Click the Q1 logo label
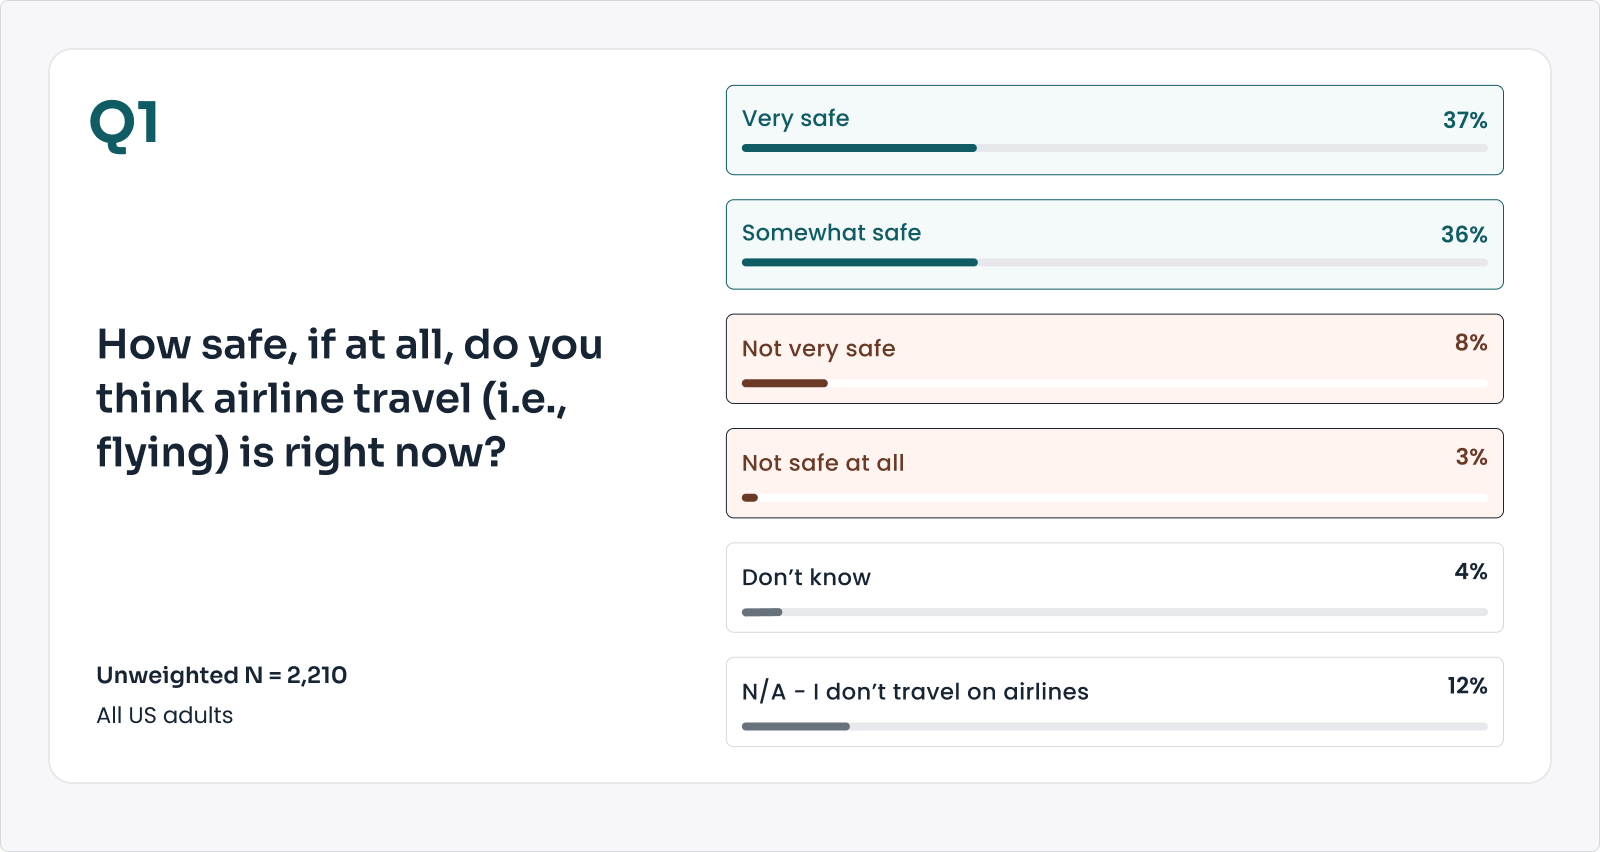This screenshot has width=1600, height=852. pyautogui.click(x=124, y=126)
